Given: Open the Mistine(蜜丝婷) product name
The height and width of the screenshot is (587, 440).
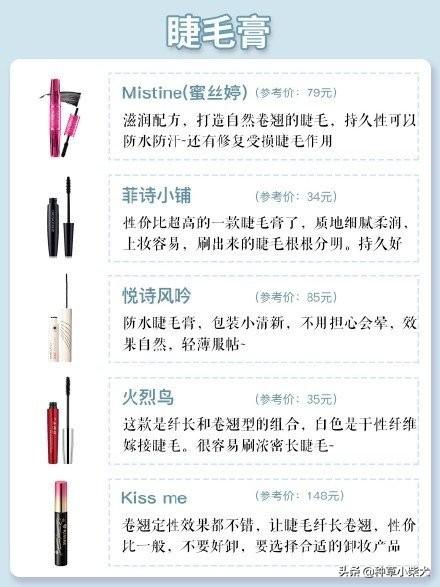Looking at the screenshot, I should click(x=185, y=92).
